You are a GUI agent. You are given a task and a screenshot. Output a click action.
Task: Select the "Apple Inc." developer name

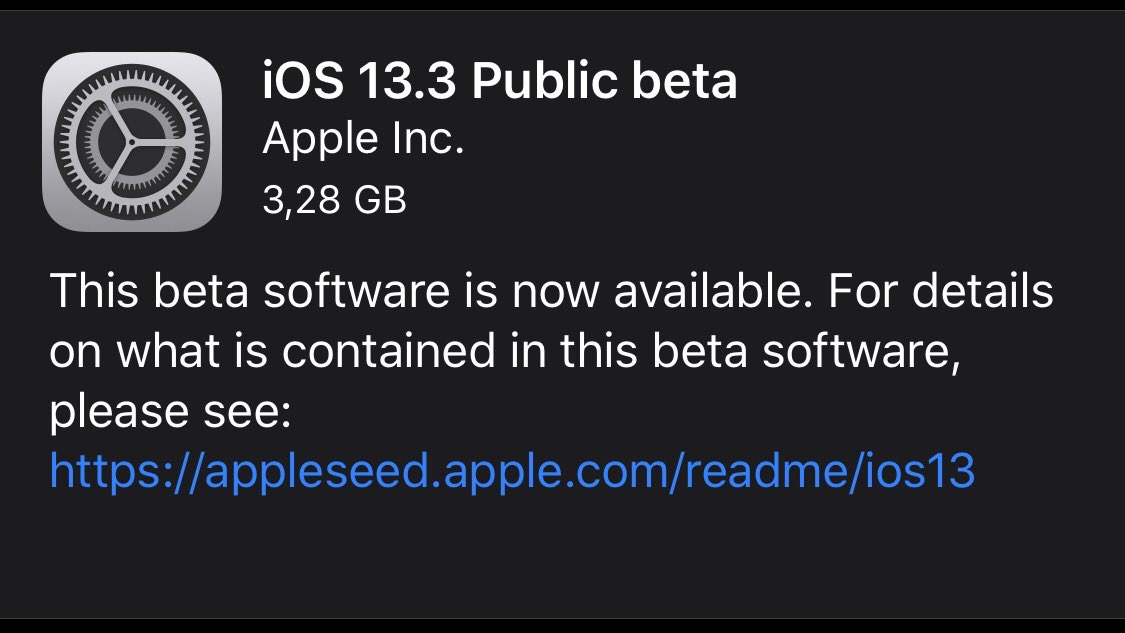tap(363, 141)
